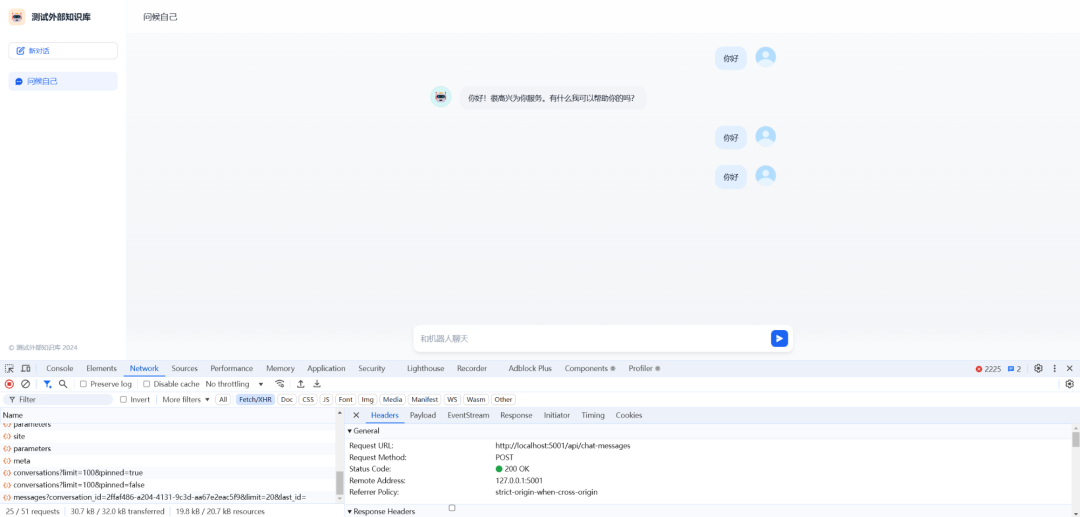Image resolution: width=1080 pixels, height=517 pixels.
Task: Tick the Invert filter checkbox
Action: [x=123, y=399]
